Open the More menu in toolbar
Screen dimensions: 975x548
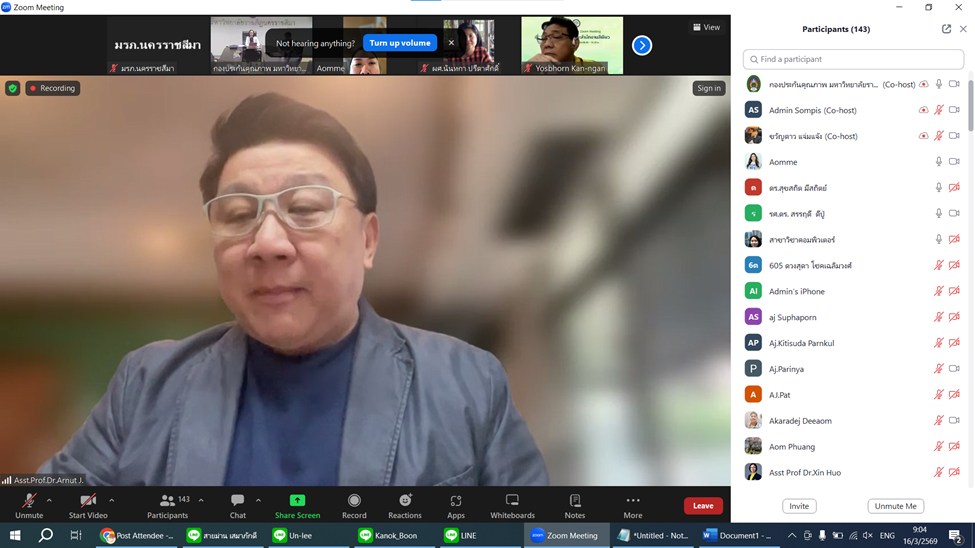point(632,501)
